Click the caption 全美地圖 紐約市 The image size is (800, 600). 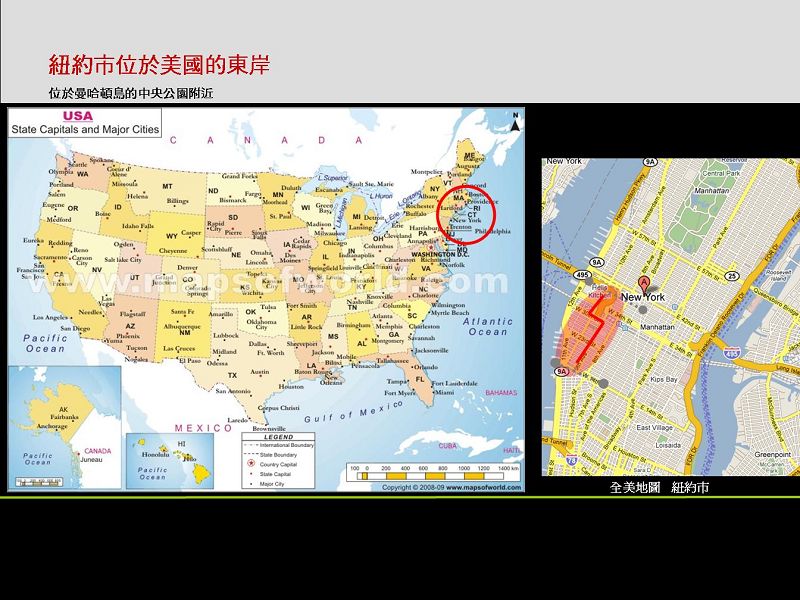pos(659,488)
